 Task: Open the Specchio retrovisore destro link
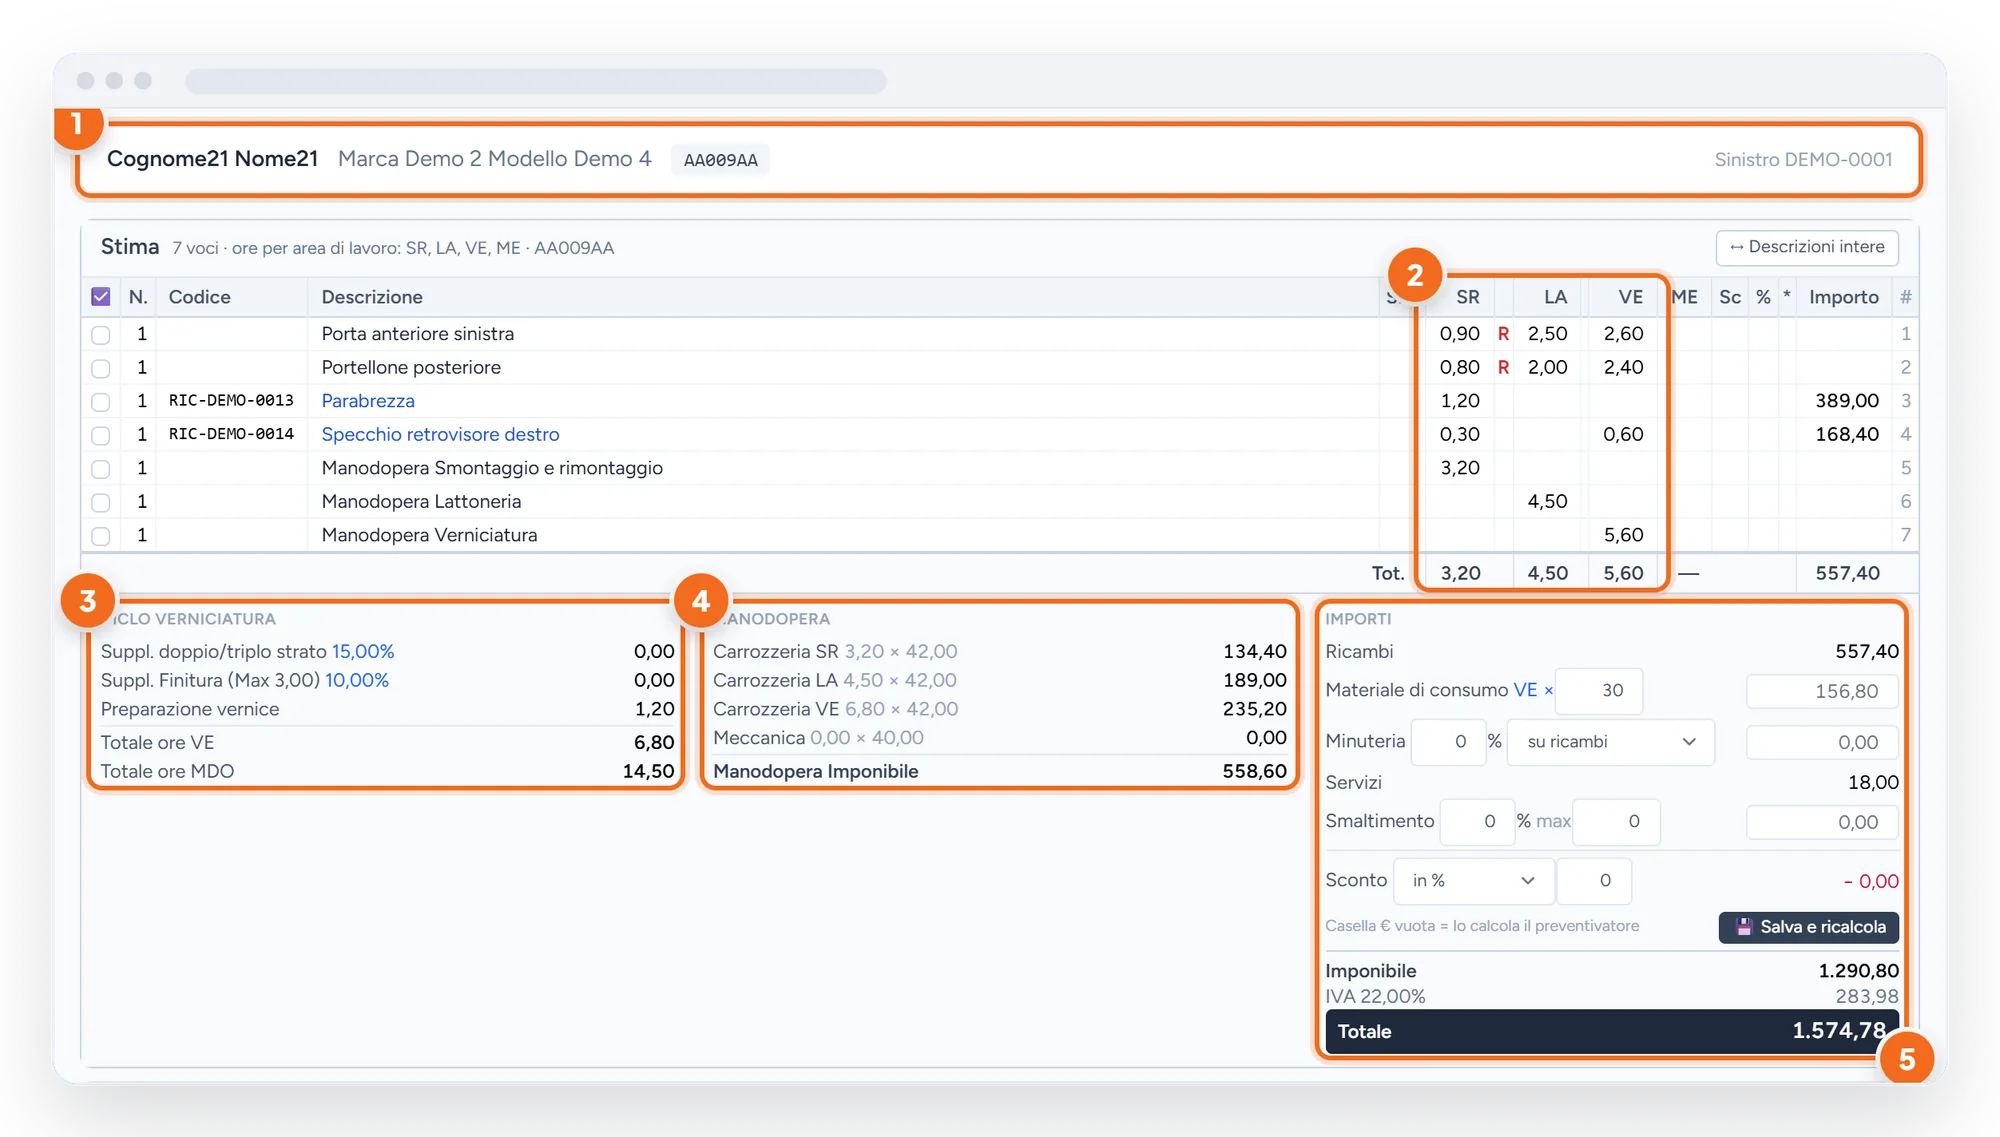point(440,435)
